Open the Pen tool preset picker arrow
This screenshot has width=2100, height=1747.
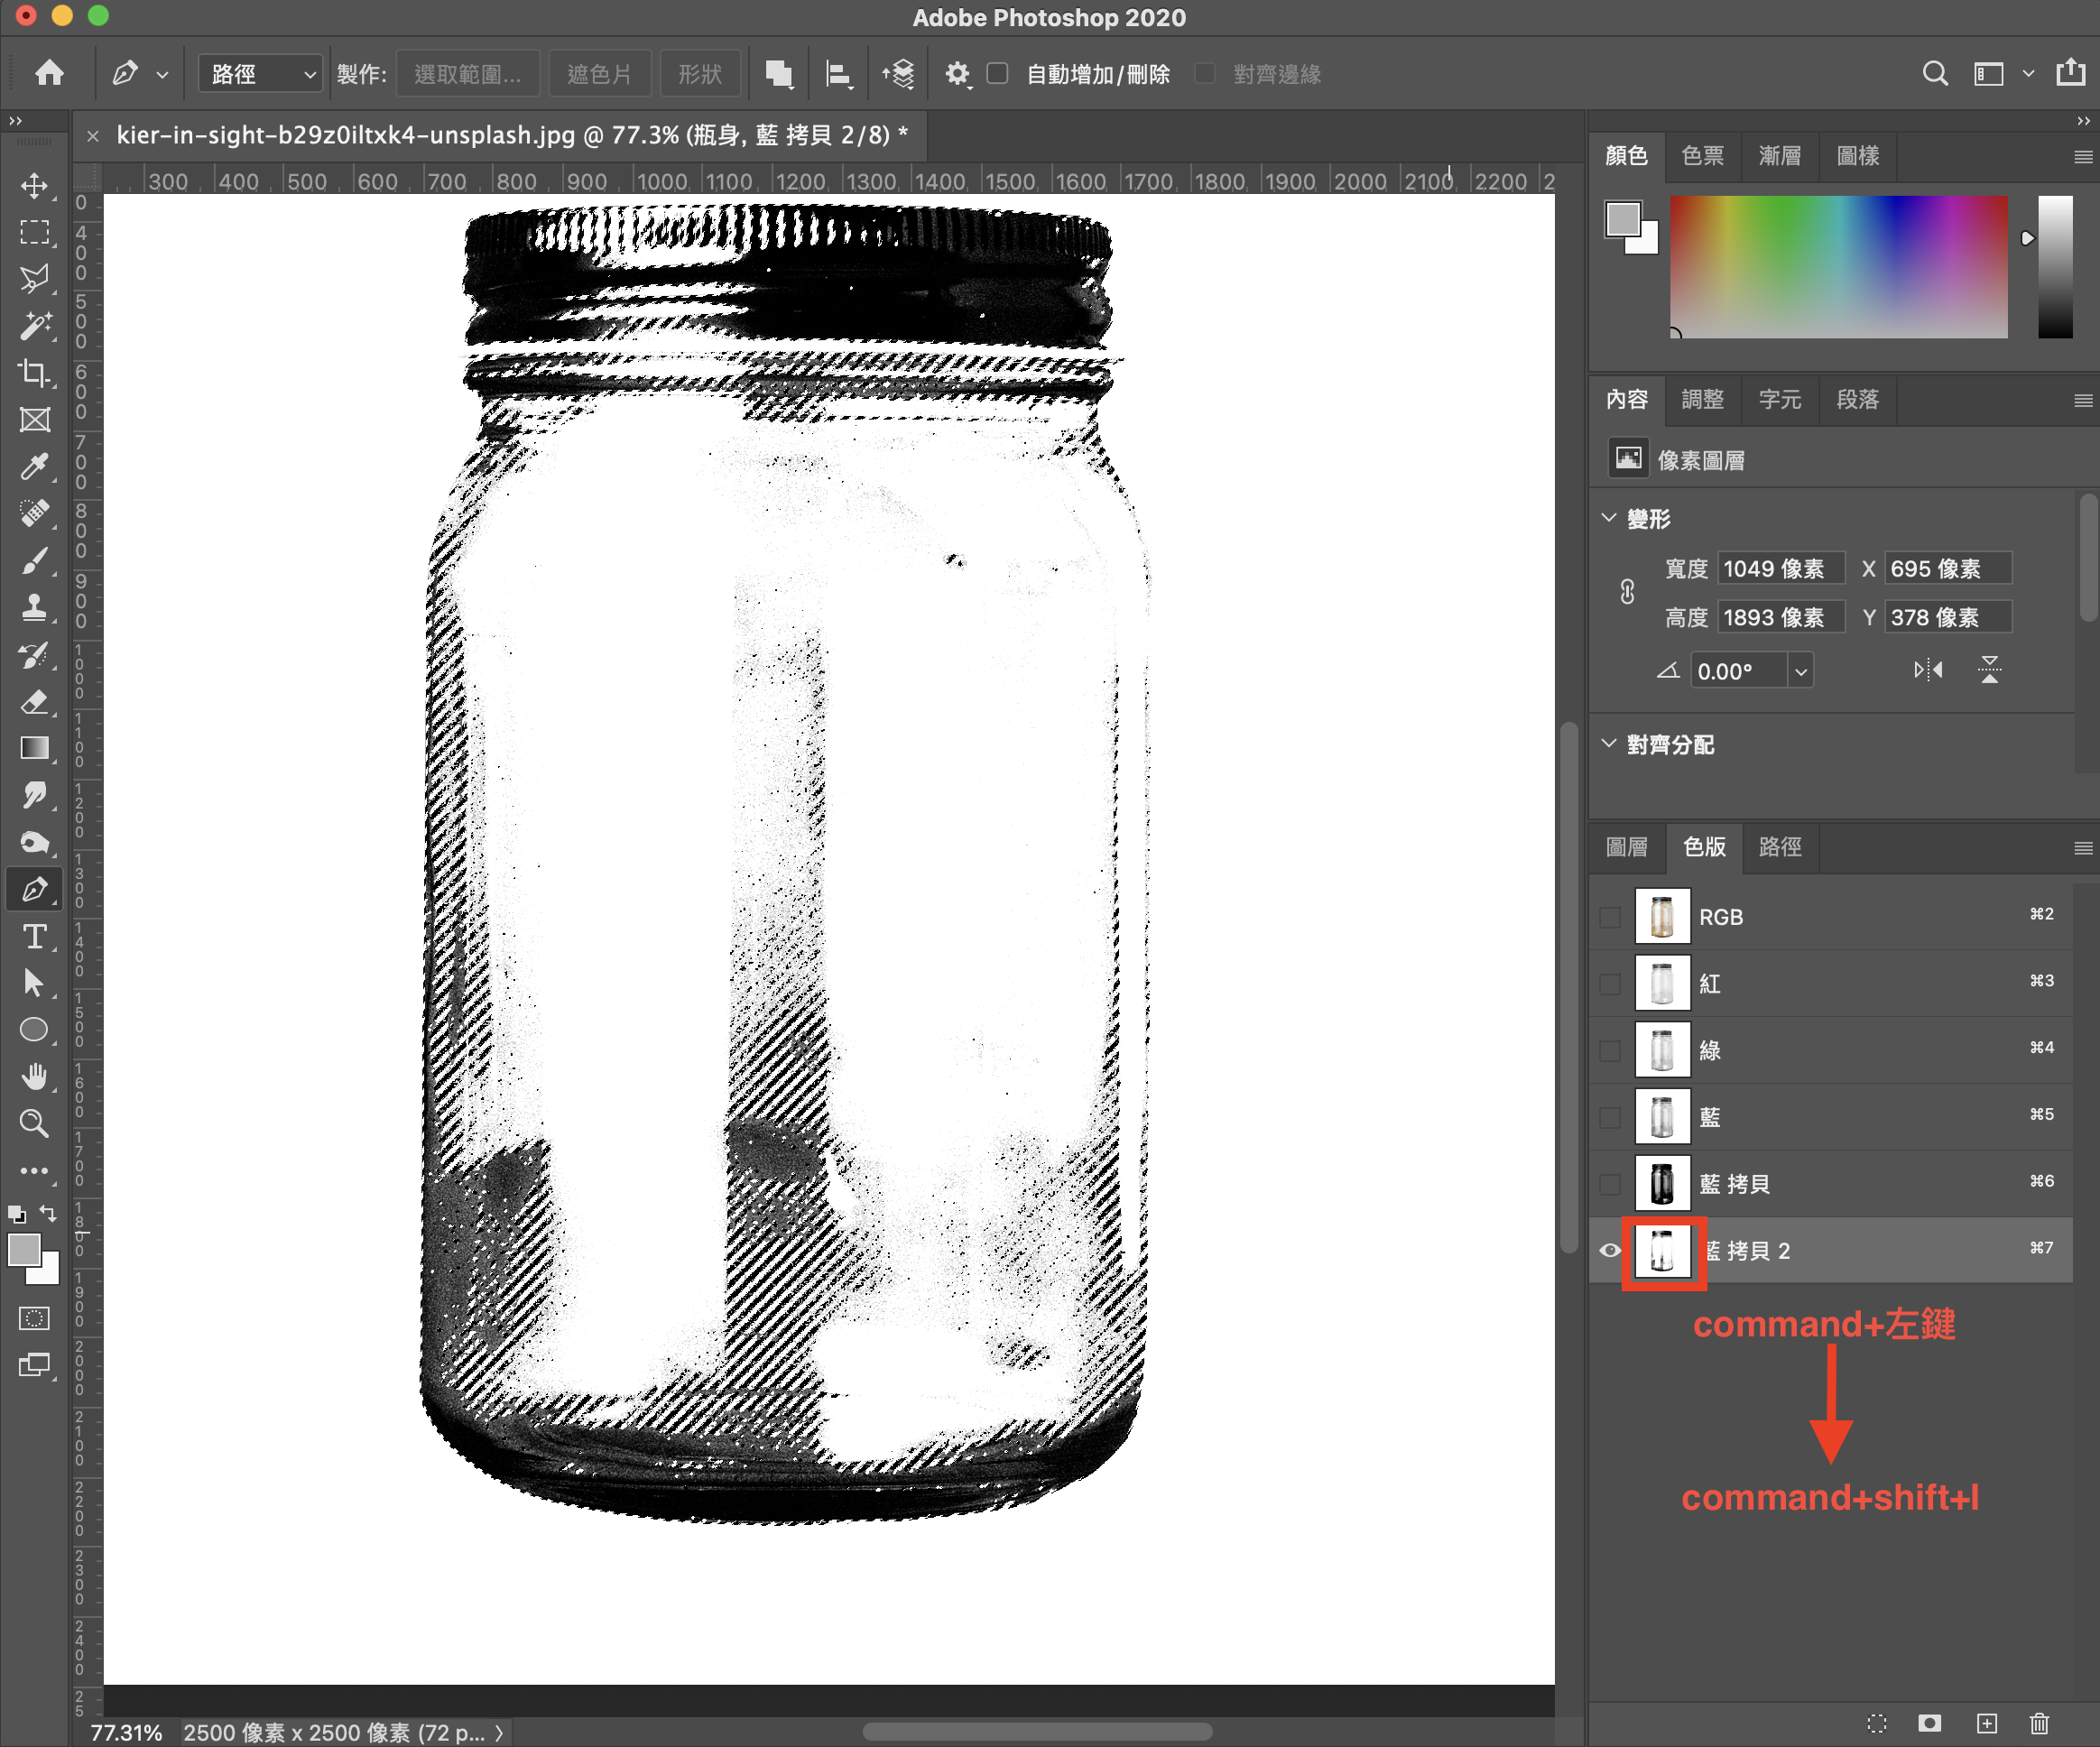(162, 75)
